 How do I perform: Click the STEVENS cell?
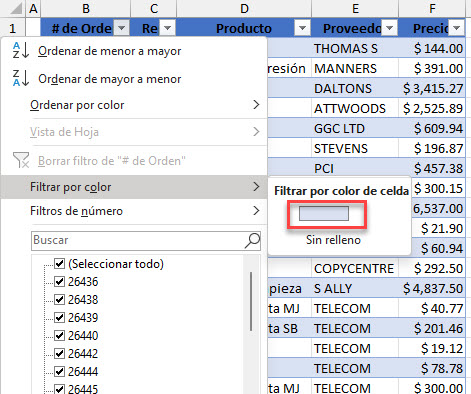355,148
